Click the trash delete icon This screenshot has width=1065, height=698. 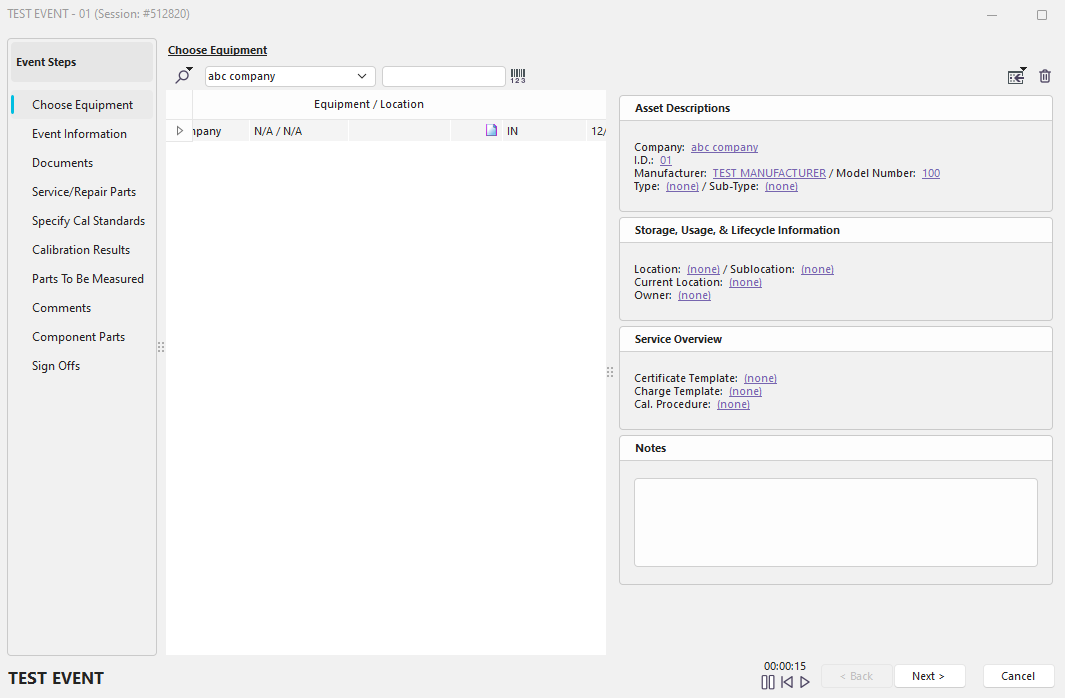(x=1045, y=76)
